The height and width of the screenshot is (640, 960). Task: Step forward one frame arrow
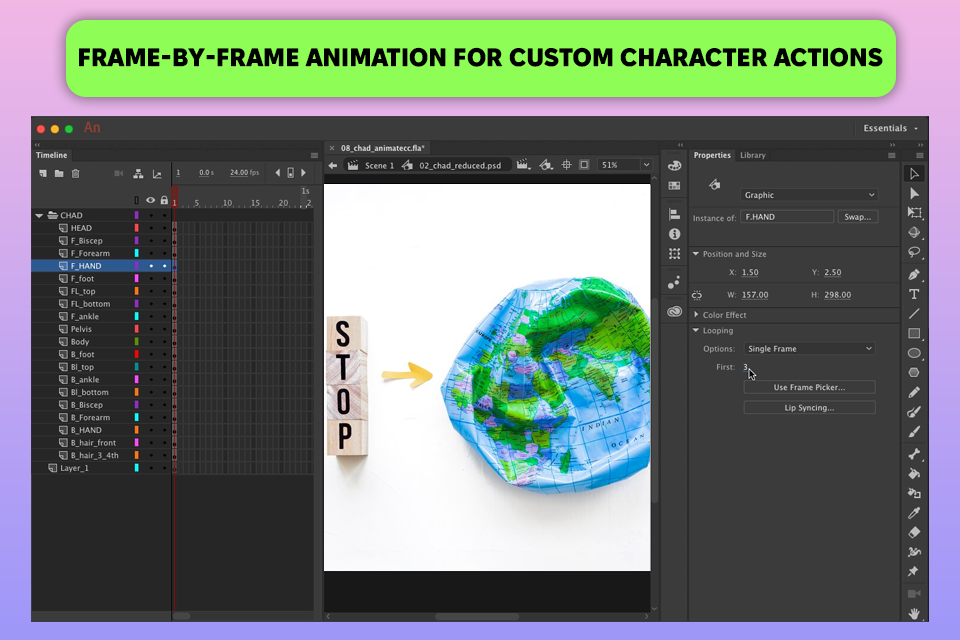coord(303,173)
